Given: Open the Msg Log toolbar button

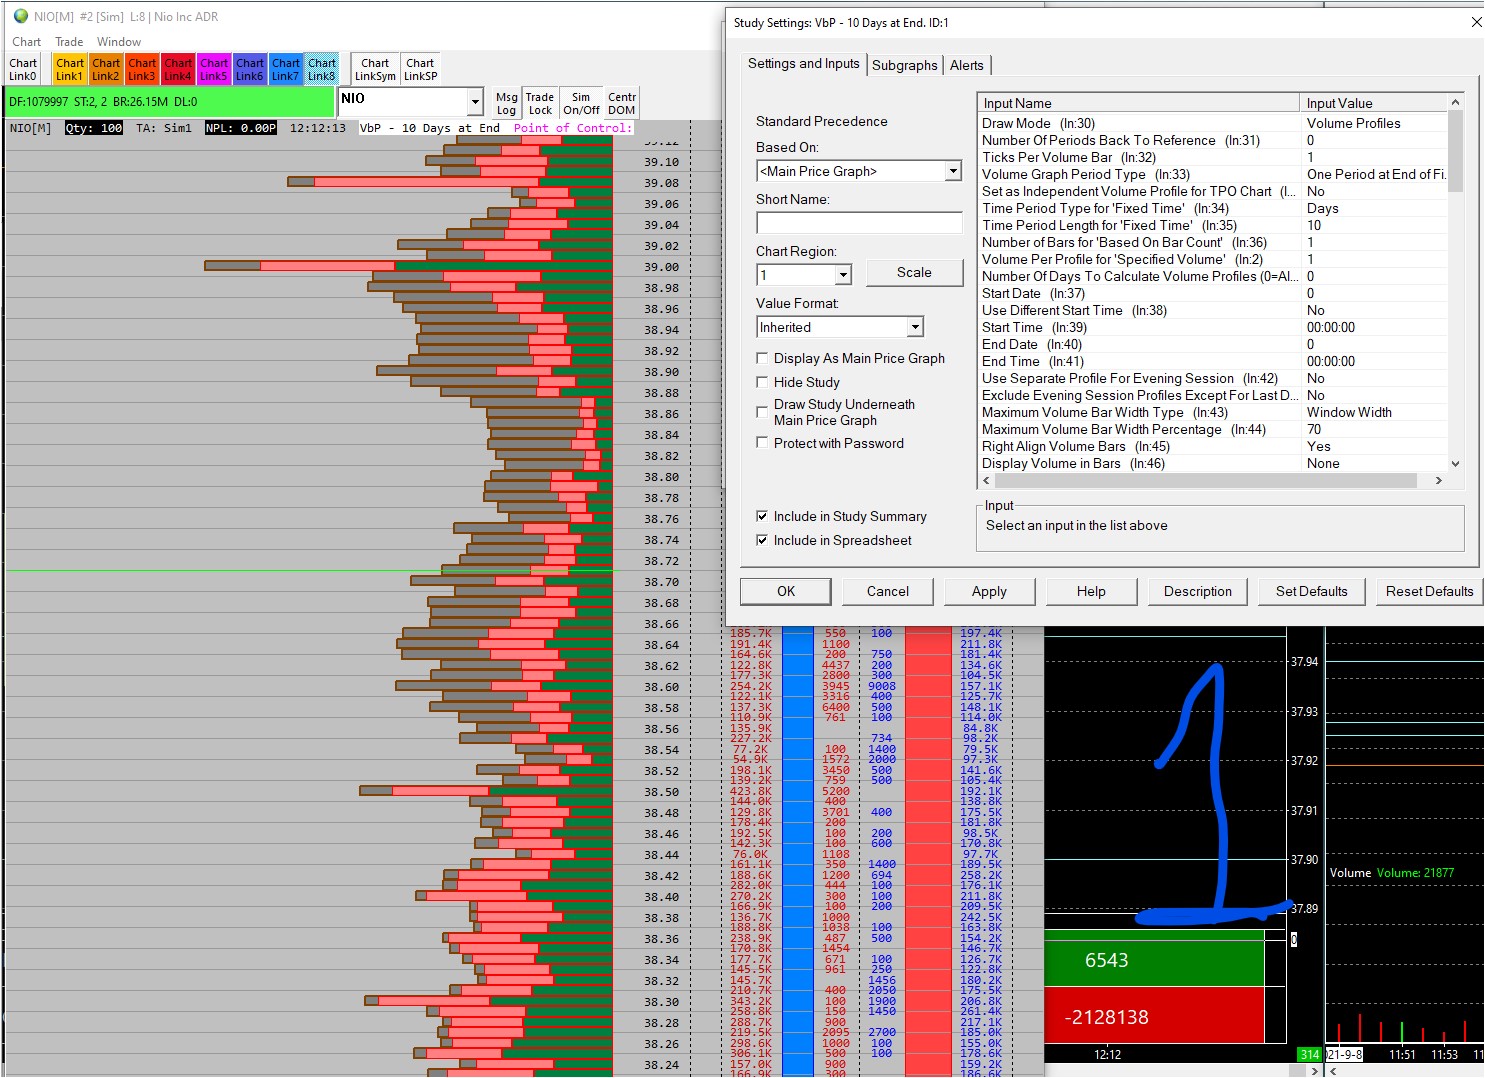Looking at the screenshot, I should (x=506, y=103).
